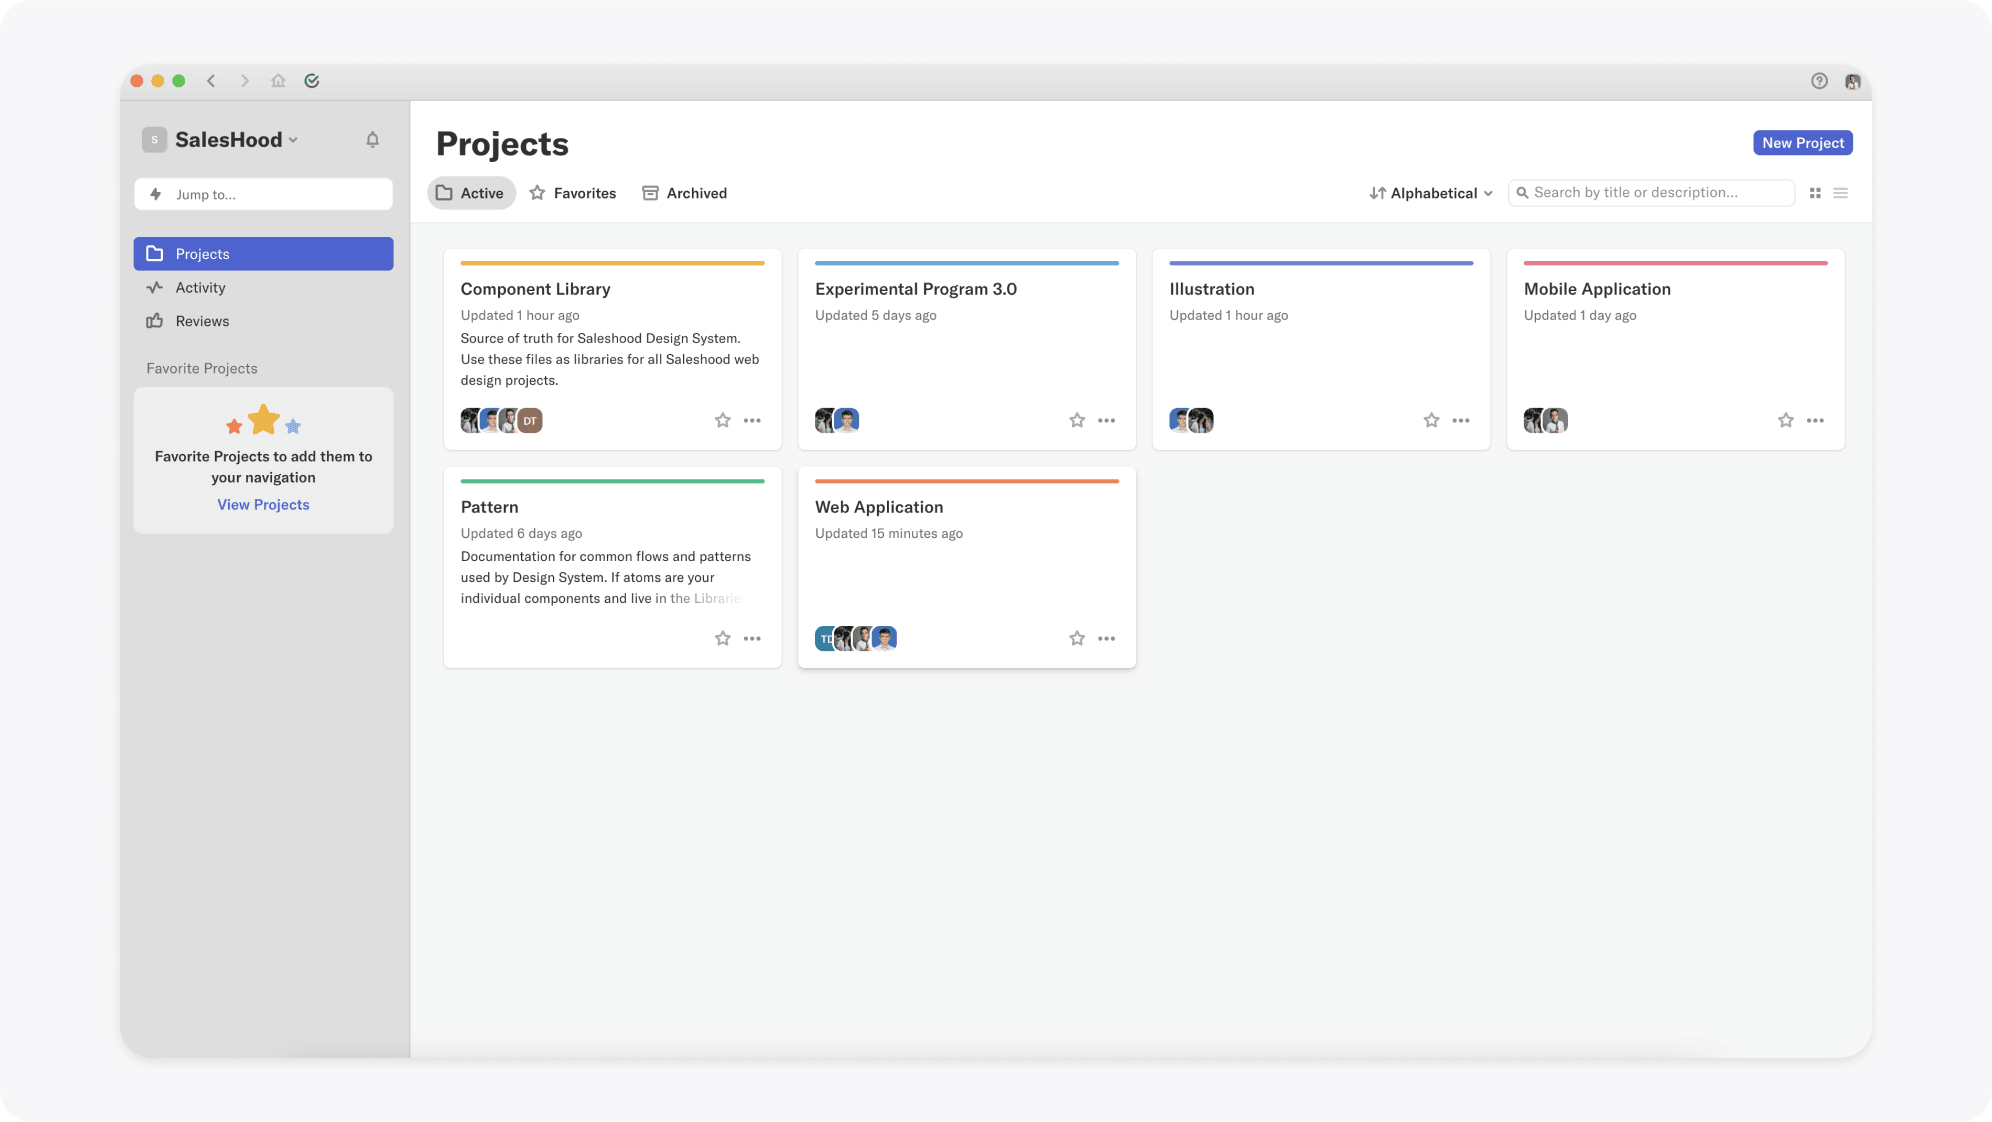Open the Experimental Program 3.0 title
Viewport: 1992px width, 1122px height.
pyautogui.click(x=916, y=289)
